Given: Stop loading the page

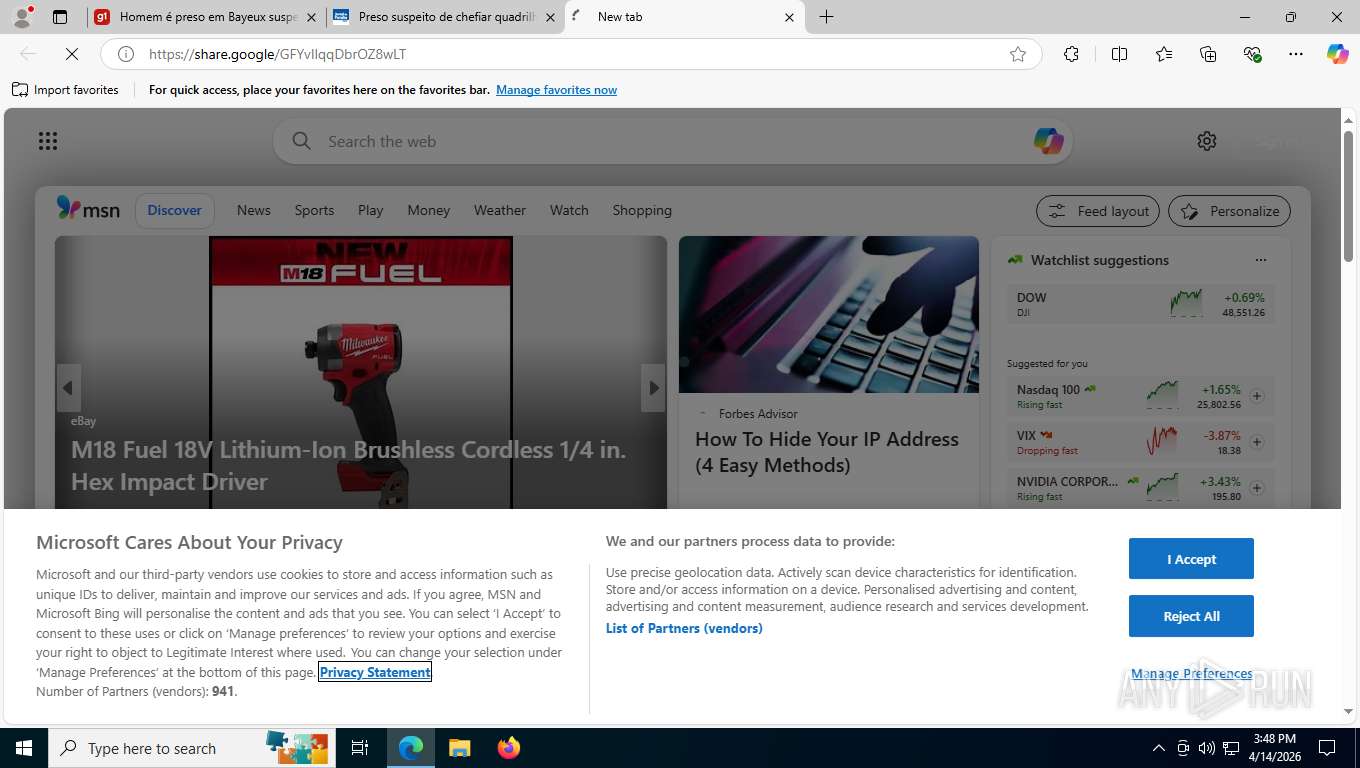Looking at the screenshot, I should pyautogui.click(x=72, y=54).
